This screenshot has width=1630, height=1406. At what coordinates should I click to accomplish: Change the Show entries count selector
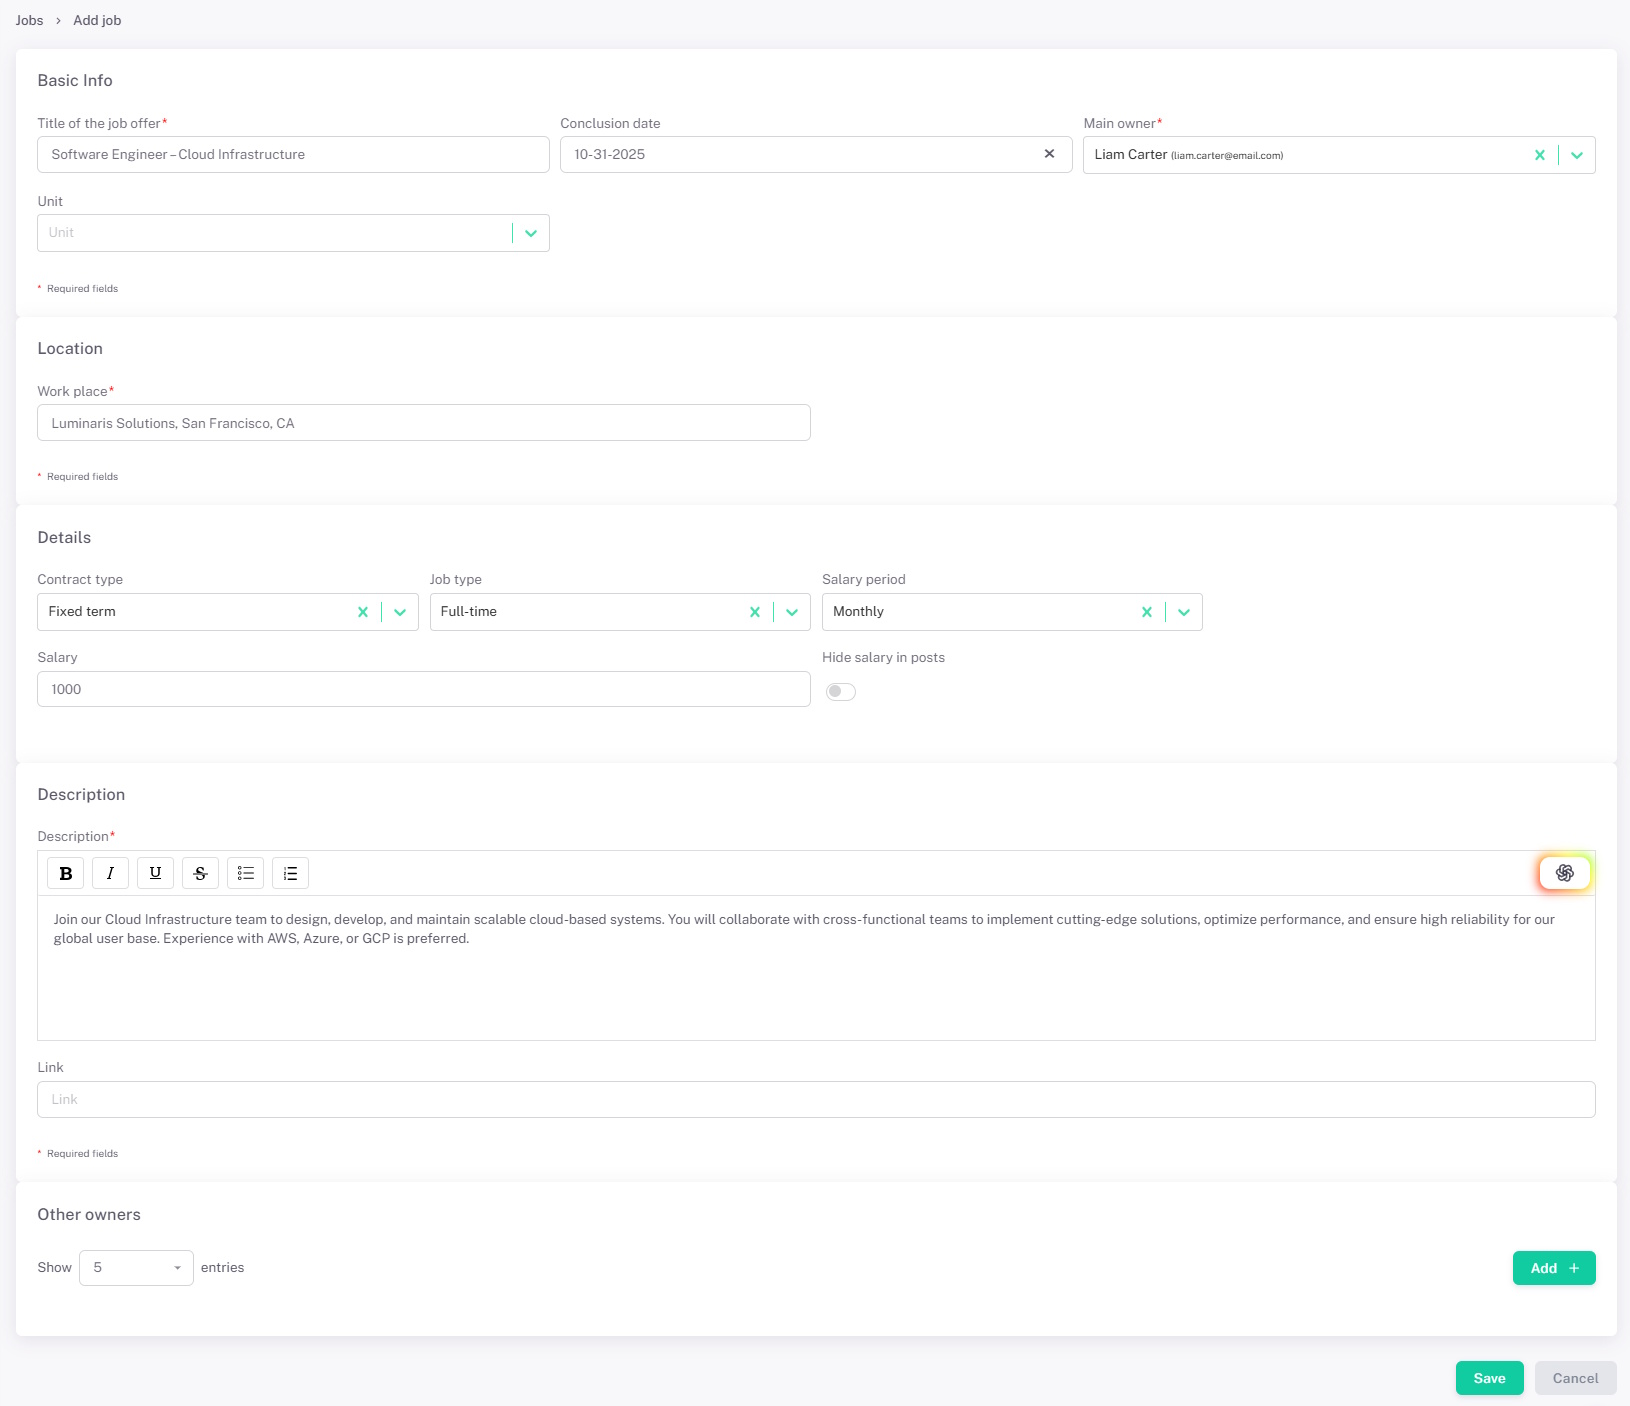pyautogui.click(x=136, y=1267)
